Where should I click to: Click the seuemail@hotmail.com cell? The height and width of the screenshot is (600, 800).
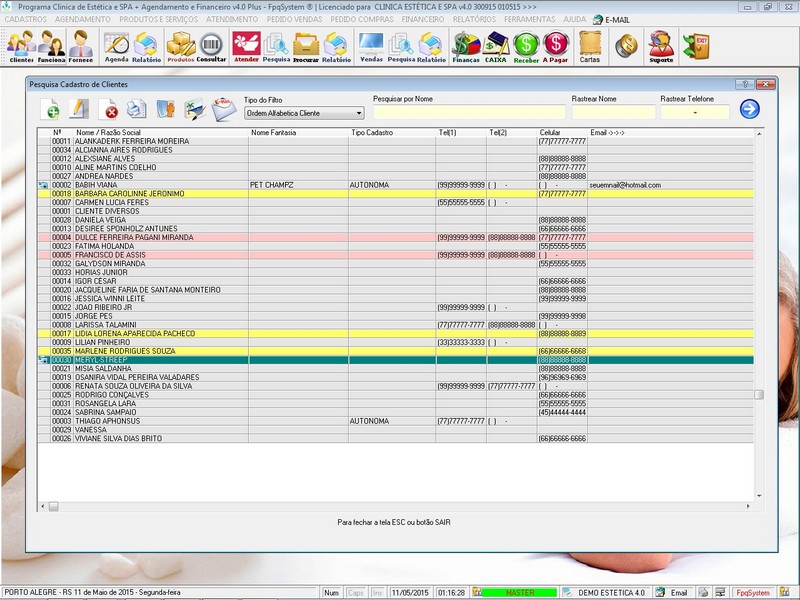pos(625,185)
